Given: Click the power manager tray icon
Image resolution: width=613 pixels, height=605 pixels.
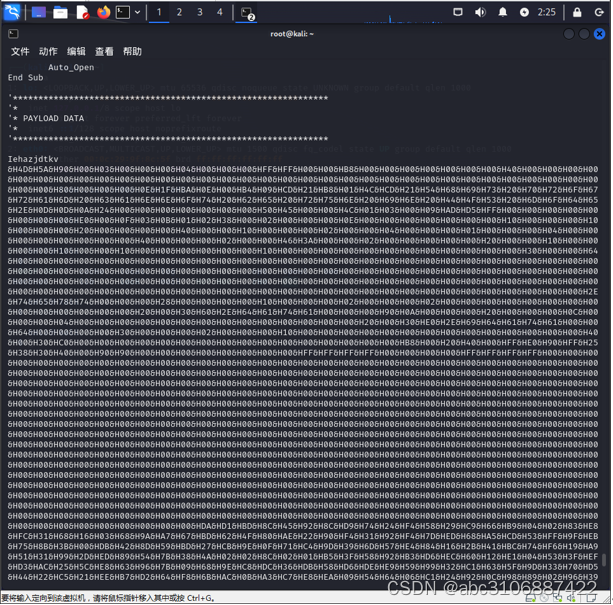Looking at the screenshot, I should [524, 13].
